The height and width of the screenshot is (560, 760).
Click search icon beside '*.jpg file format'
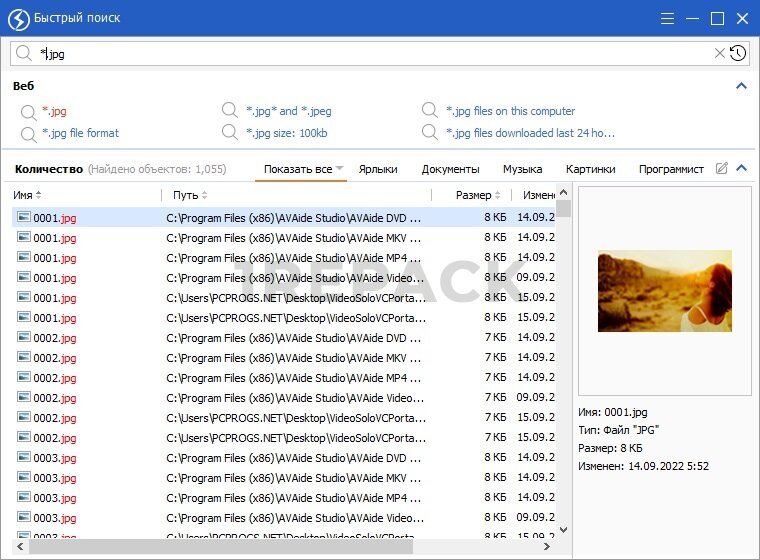point(28,133)
